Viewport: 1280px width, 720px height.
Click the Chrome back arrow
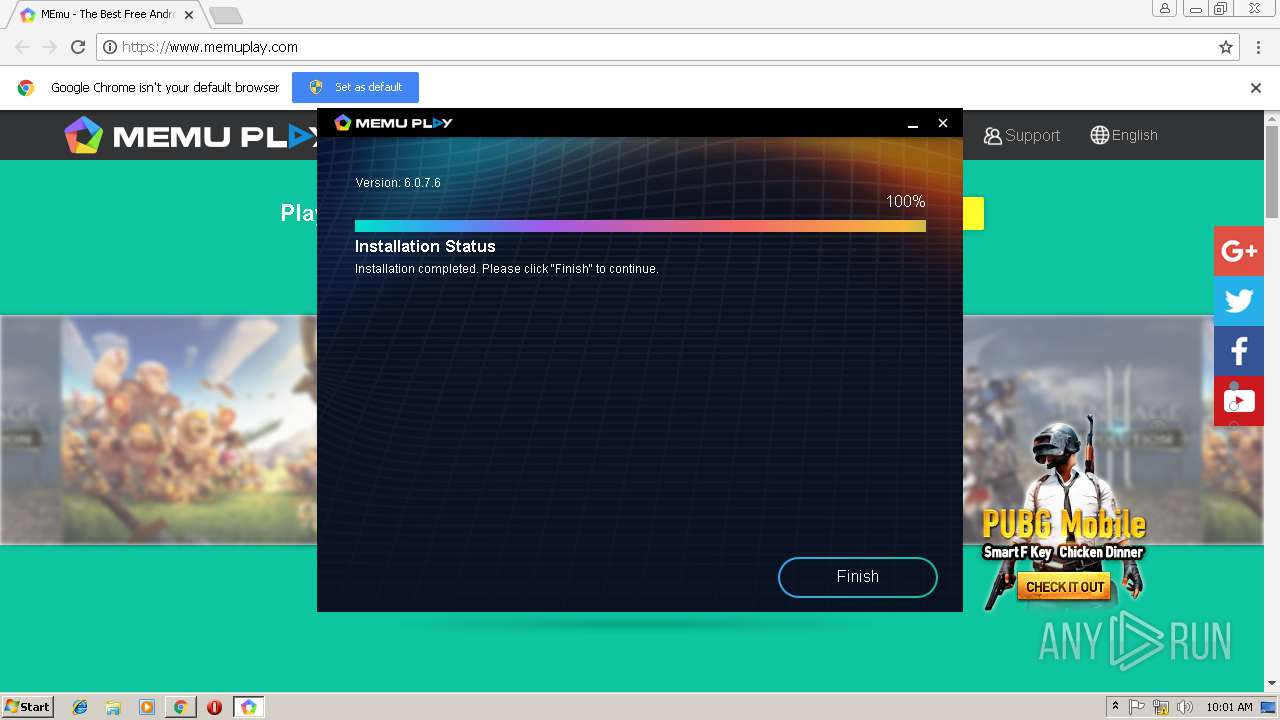pyautogui.click(x=22, y=47)
